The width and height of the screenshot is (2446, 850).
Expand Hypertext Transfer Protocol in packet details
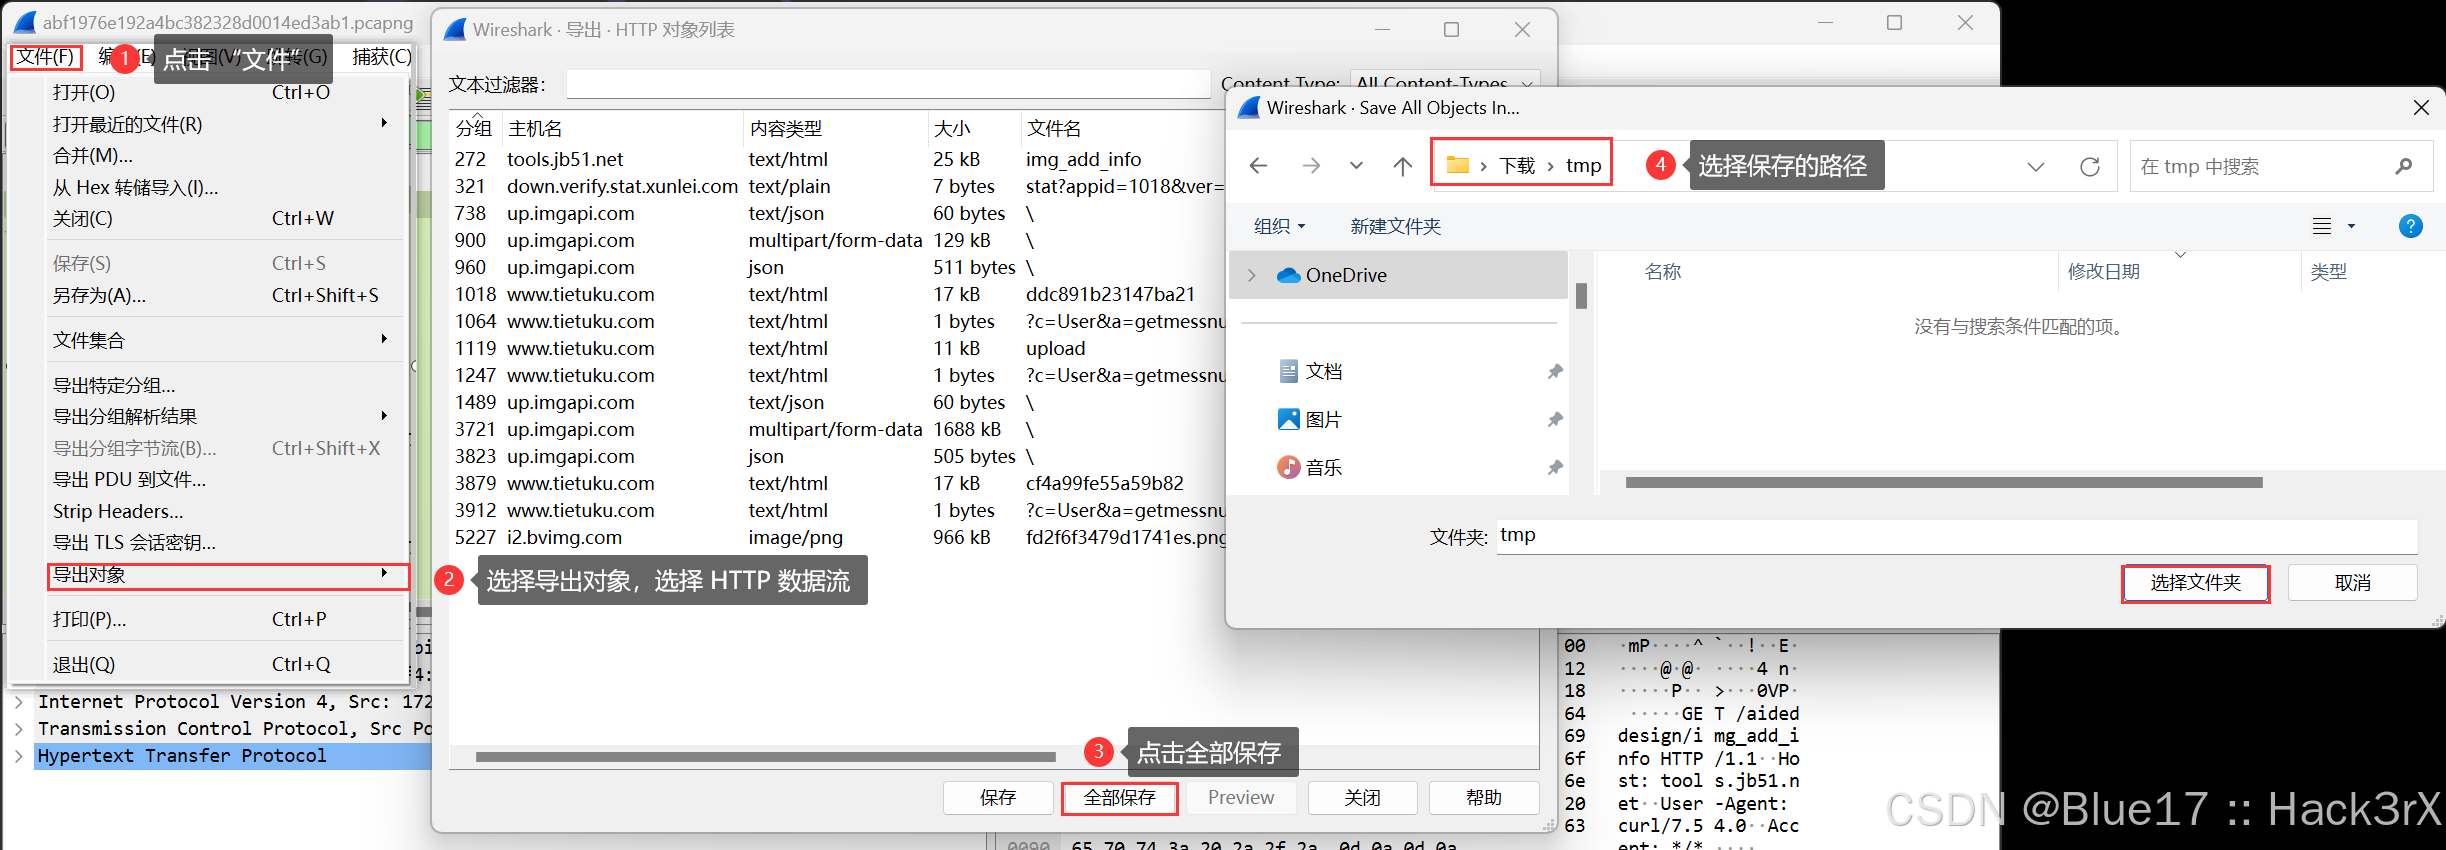pos(18,756)
